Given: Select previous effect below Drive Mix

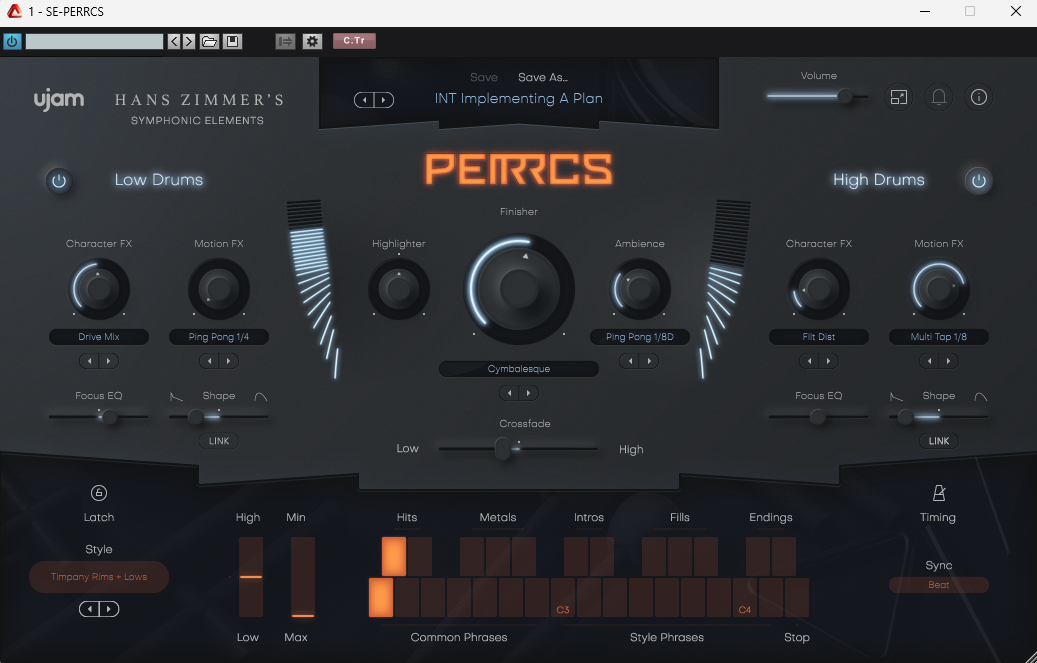Looking at the screenshot, I should [89, 361].
